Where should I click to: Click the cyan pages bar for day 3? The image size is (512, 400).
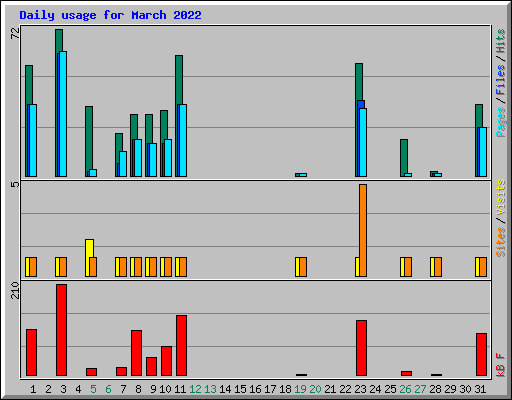tap(63, 114)
